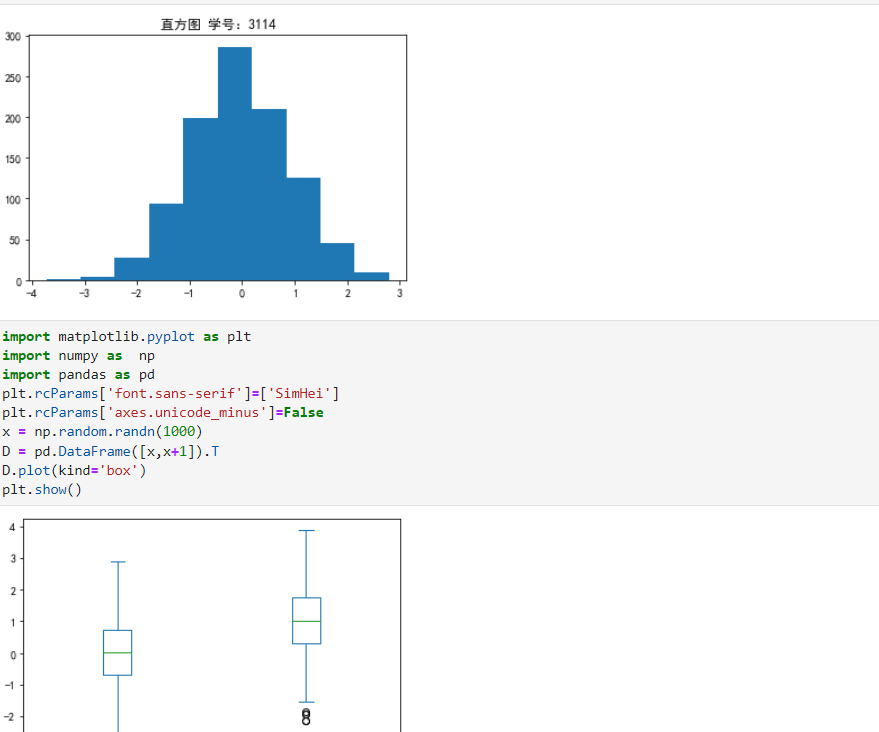The image size is (879, 732).
Task: Place cursor in 'import matplotlib.pyplot as plt' line
Action: tap(127, 337)
